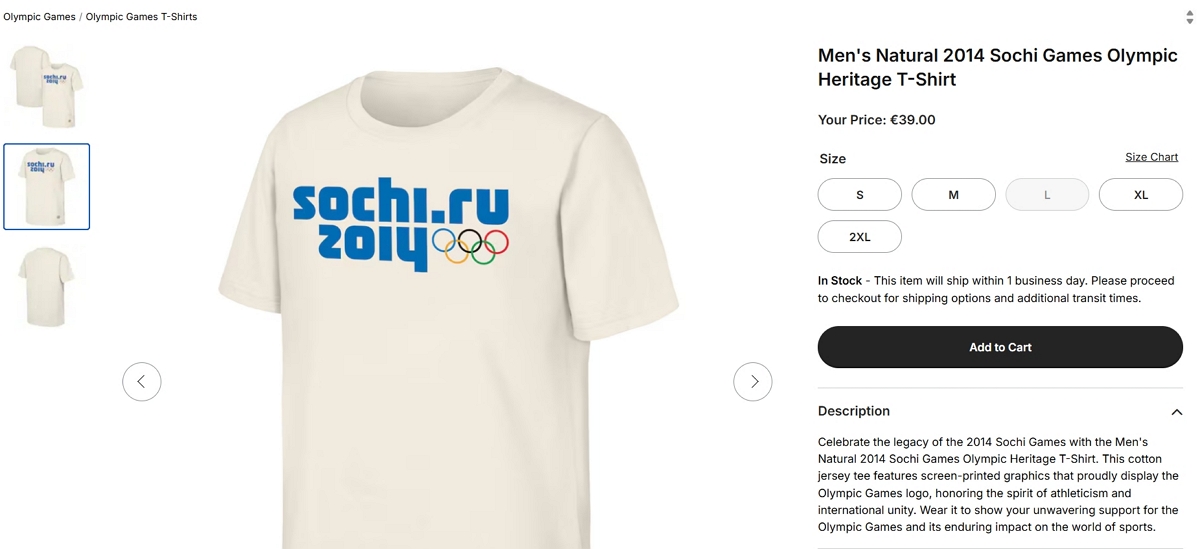Choose size M
Image resolution: width=1200 pixels, height=549 pixels.
953,195
